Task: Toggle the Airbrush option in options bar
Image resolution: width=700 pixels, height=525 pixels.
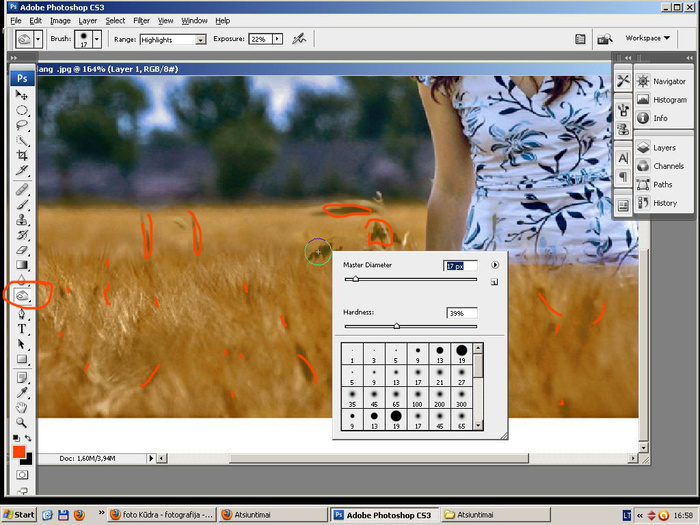Action: pyautogui.click(x=300, y=39)
